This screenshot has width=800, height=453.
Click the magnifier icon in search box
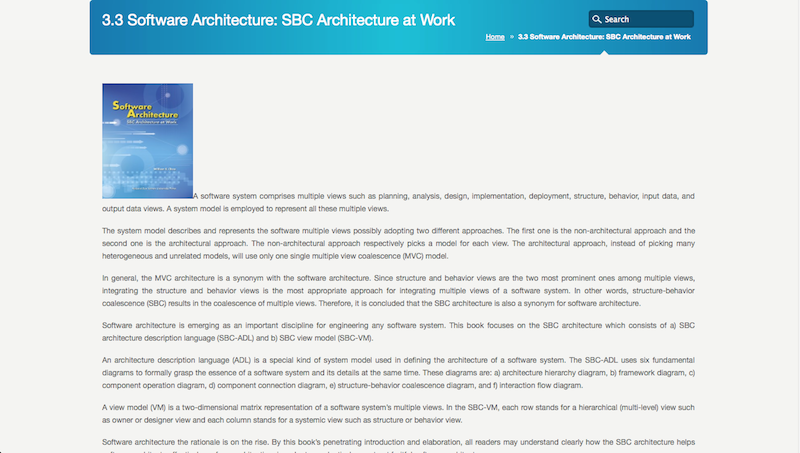click(x=596, y=19)
